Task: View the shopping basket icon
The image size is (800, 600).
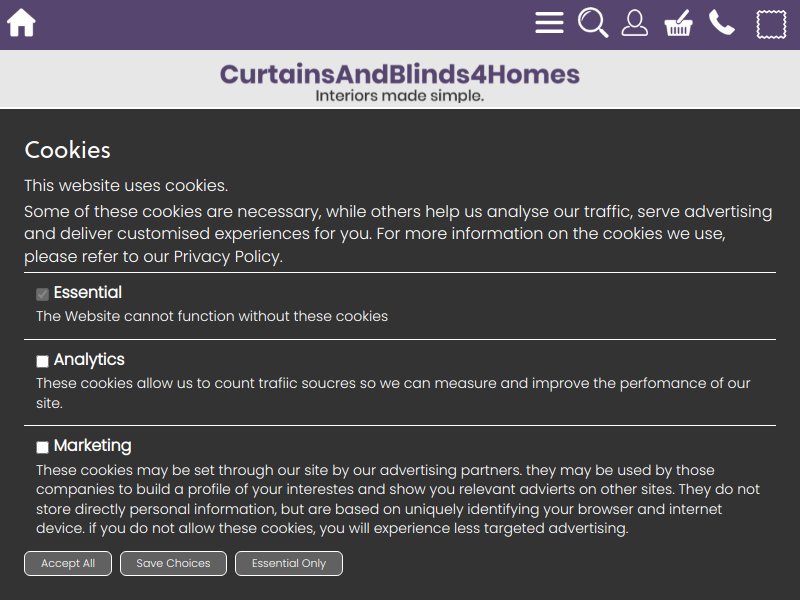Action: point(679,23)
